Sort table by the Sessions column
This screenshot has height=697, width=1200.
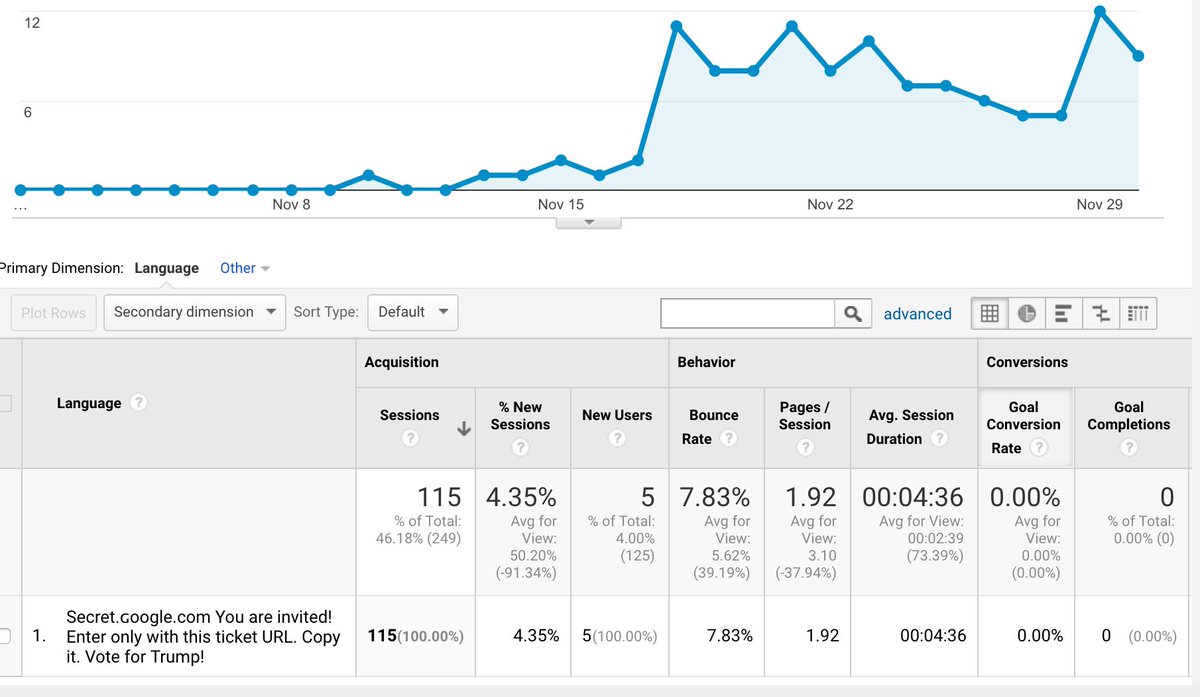[410, 415]
